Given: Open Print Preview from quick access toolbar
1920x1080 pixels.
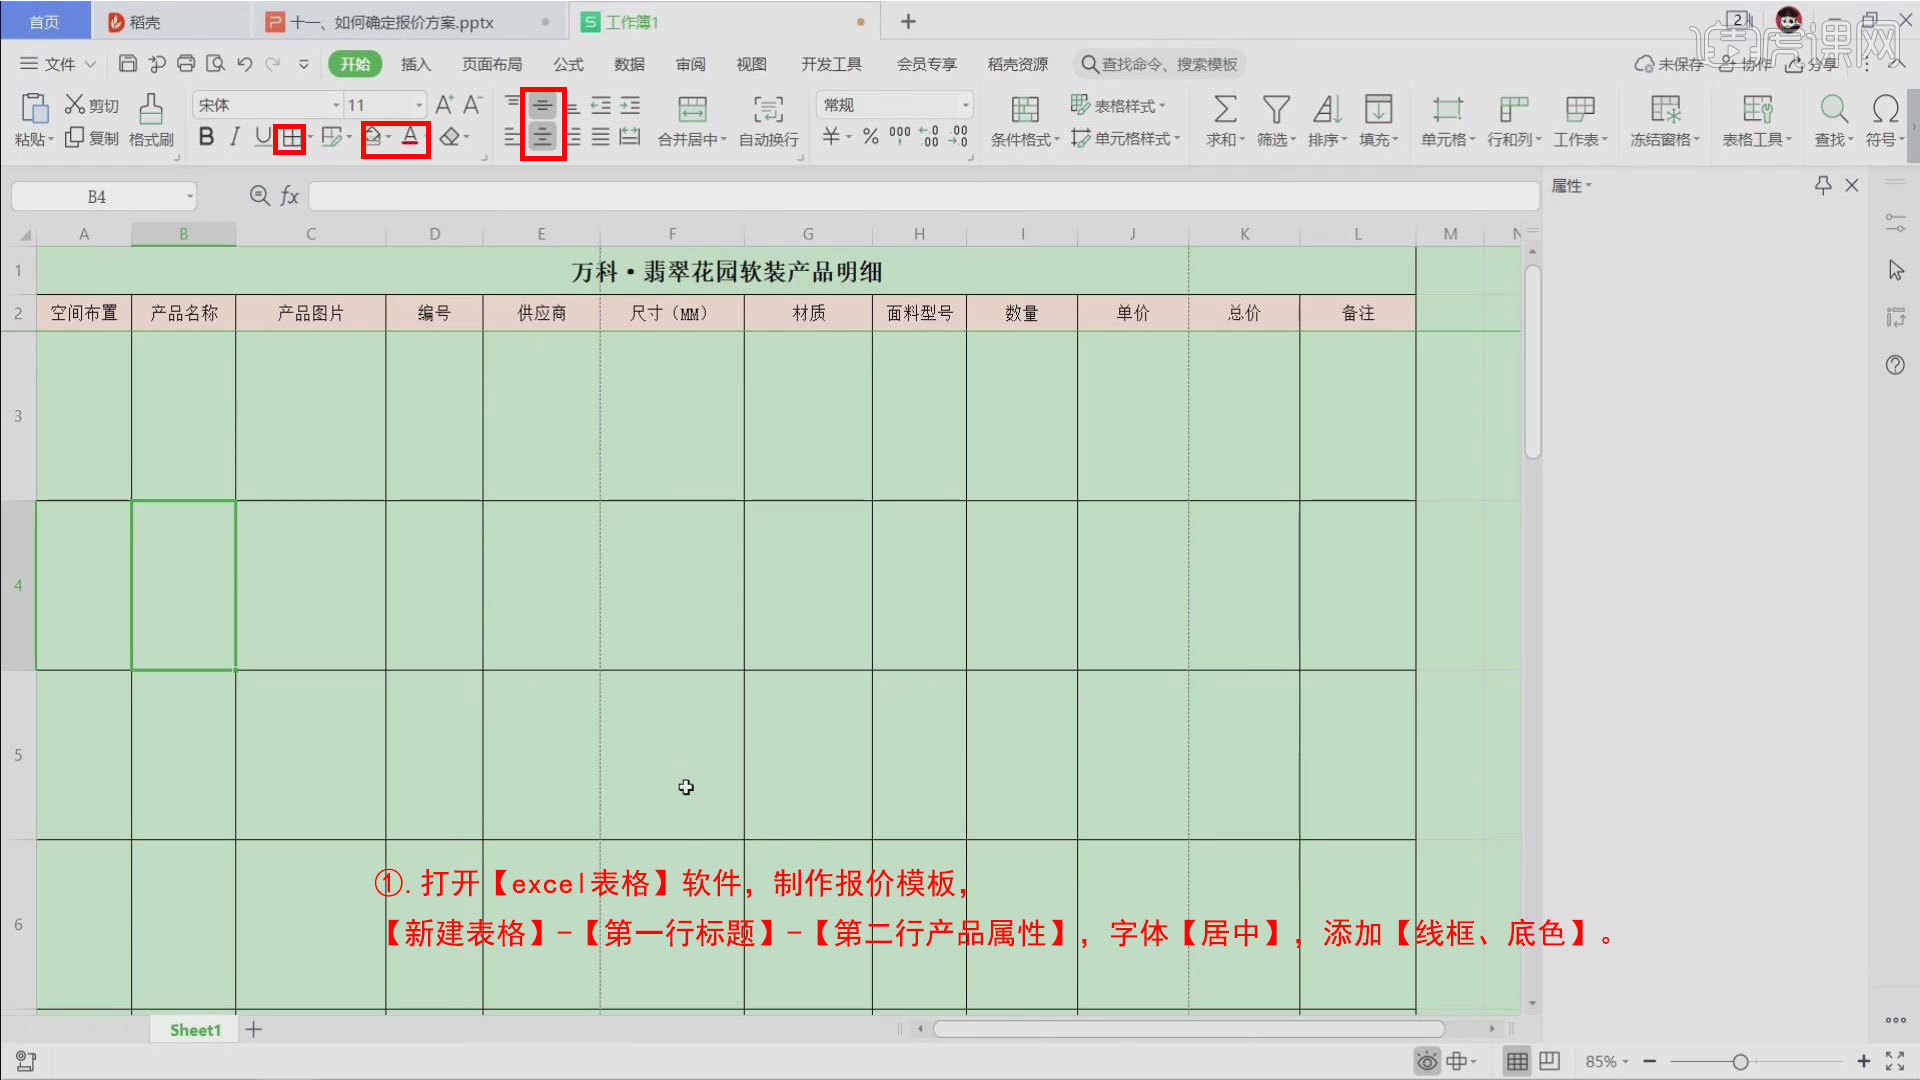Looking at the screenshot, I should click(x=215, y=64).
